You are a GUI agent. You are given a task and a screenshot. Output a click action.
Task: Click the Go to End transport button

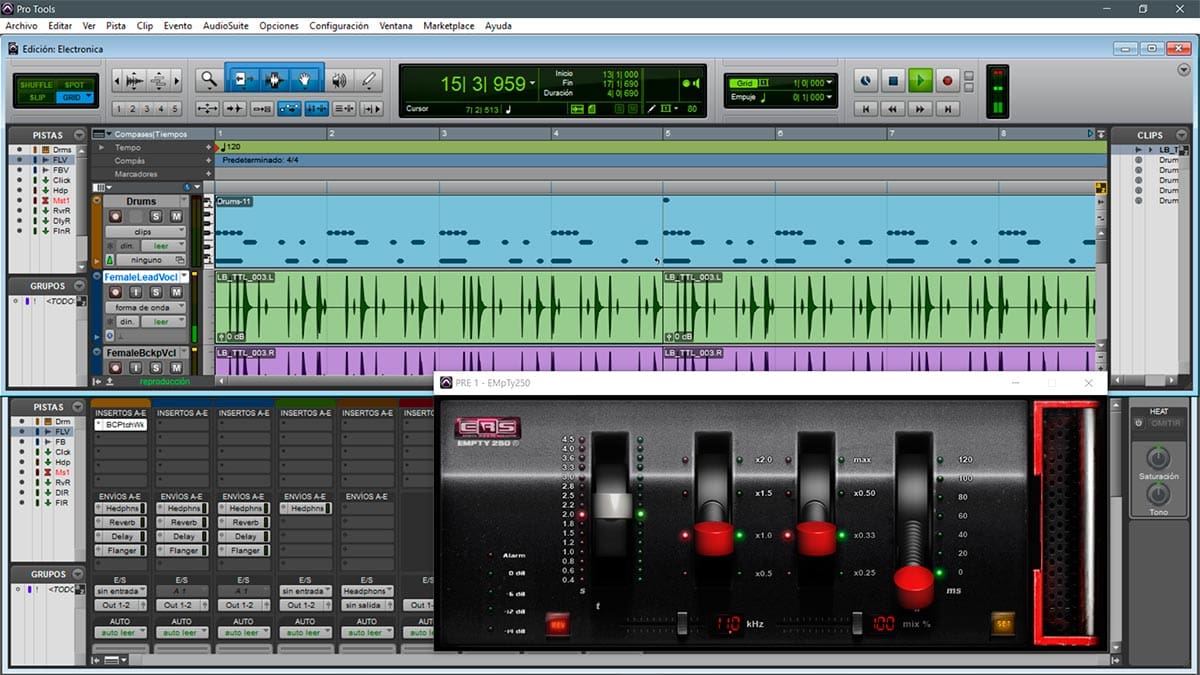tap(948, 109)
